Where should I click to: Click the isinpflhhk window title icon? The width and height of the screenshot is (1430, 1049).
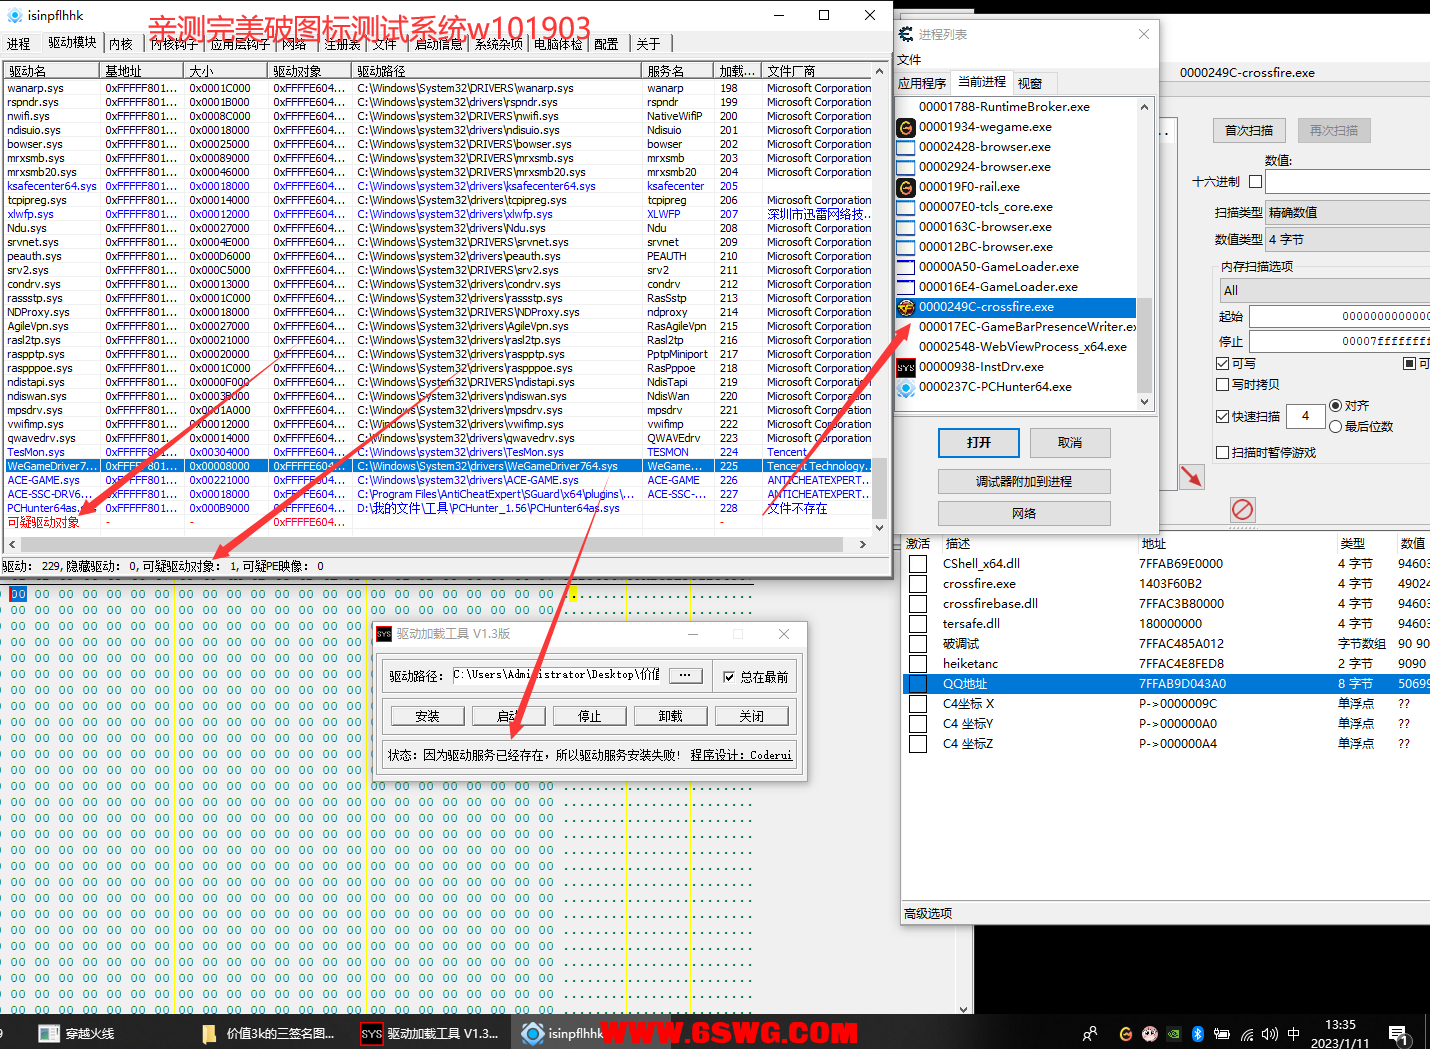[x=15, y=15]
